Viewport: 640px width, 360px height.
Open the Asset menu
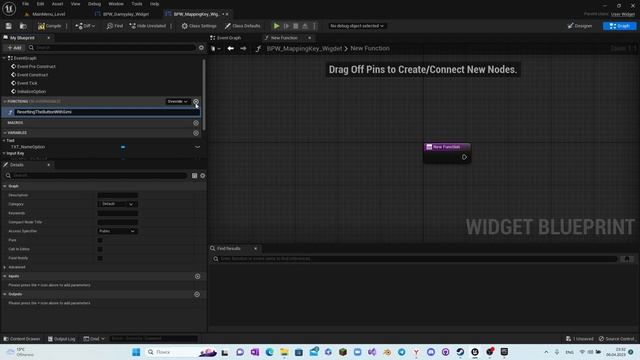coord(58,4)
